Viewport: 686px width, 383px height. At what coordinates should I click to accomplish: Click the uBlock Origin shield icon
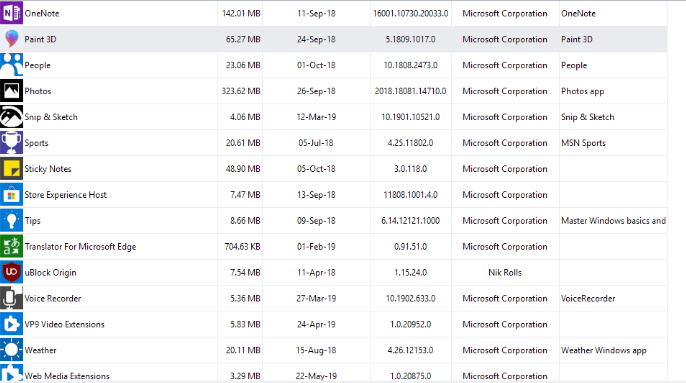click(11, 272)
